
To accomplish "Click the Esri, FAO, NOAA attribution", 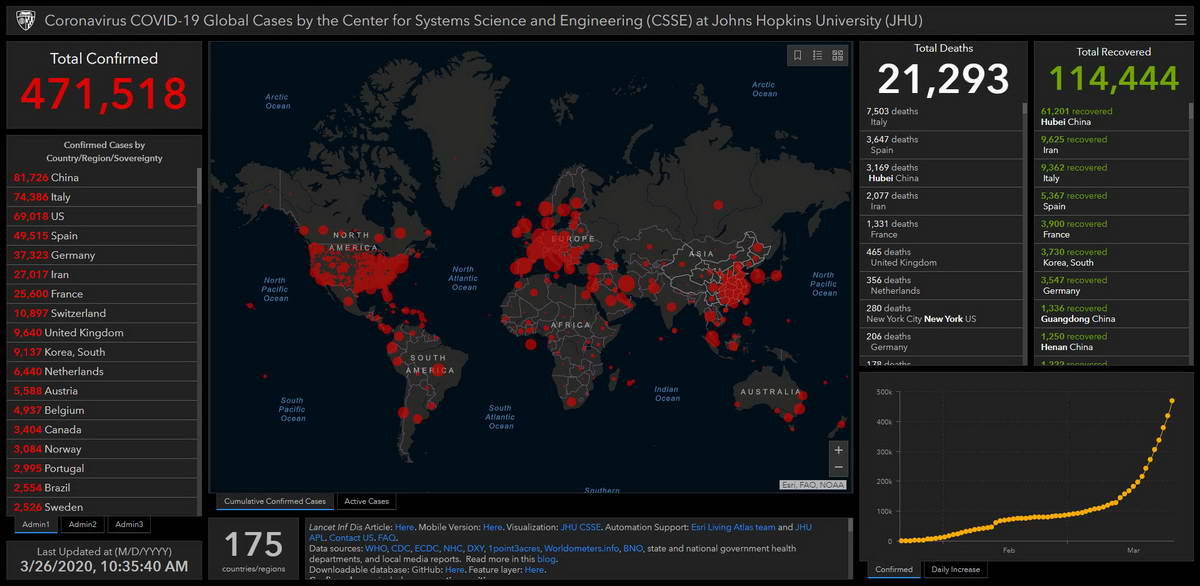I will click(x=812, y=485).
